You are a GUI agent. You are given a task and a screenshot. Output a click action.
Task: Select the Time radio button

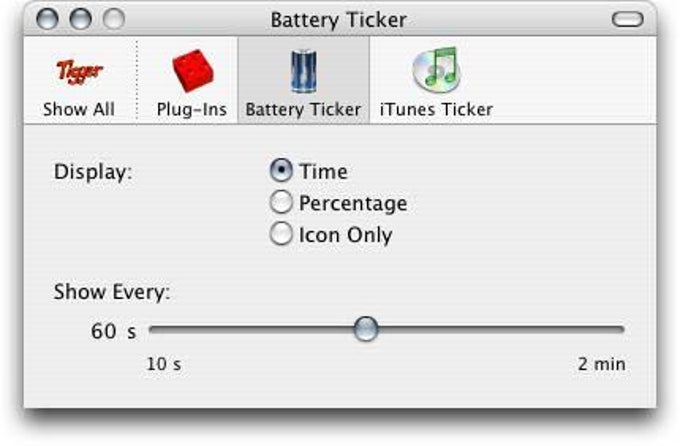point(281,171)
